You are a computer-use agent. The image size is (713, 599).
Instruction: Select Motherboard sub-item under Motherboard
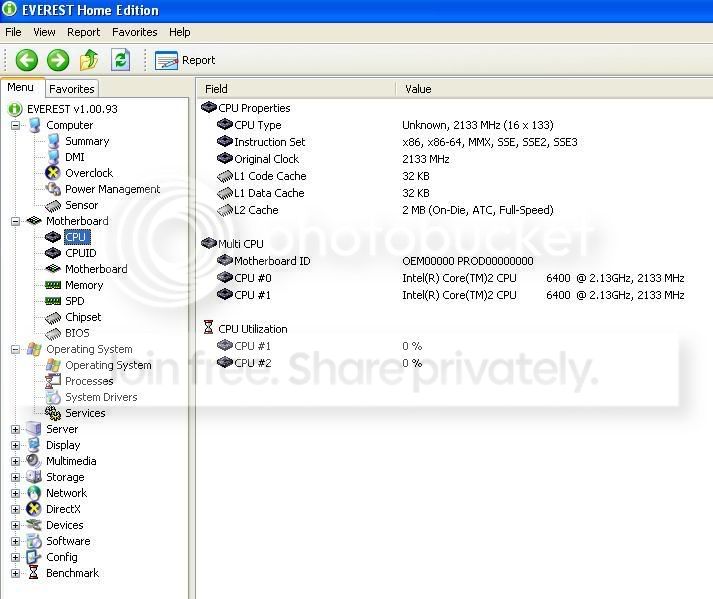coord(96,269)
